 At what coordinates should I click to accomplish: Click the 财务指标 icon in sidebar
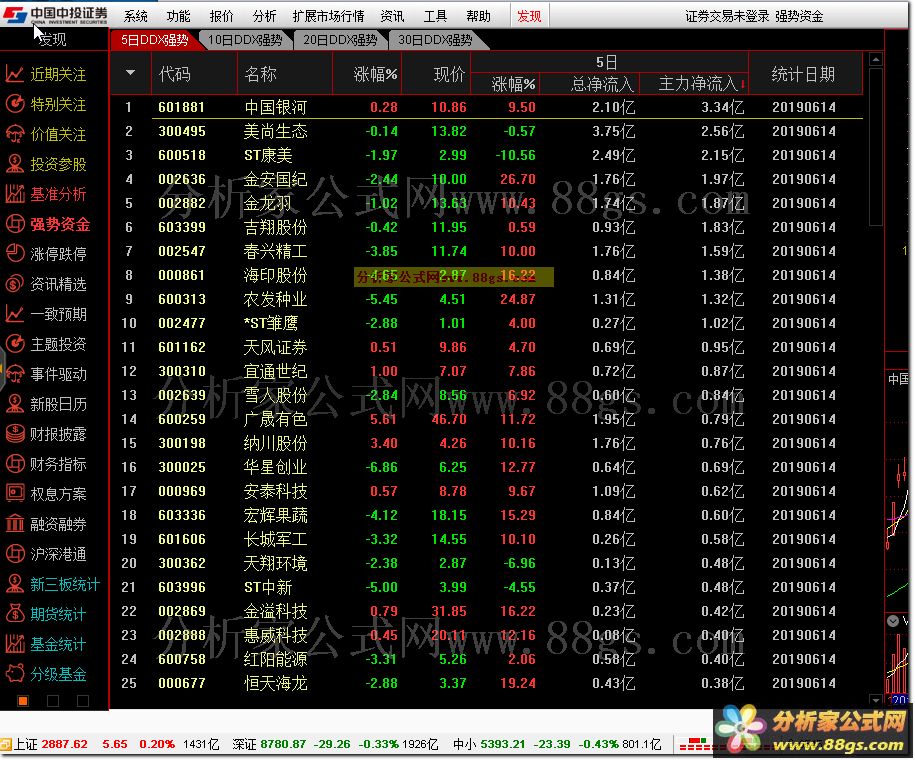(15, 464)
